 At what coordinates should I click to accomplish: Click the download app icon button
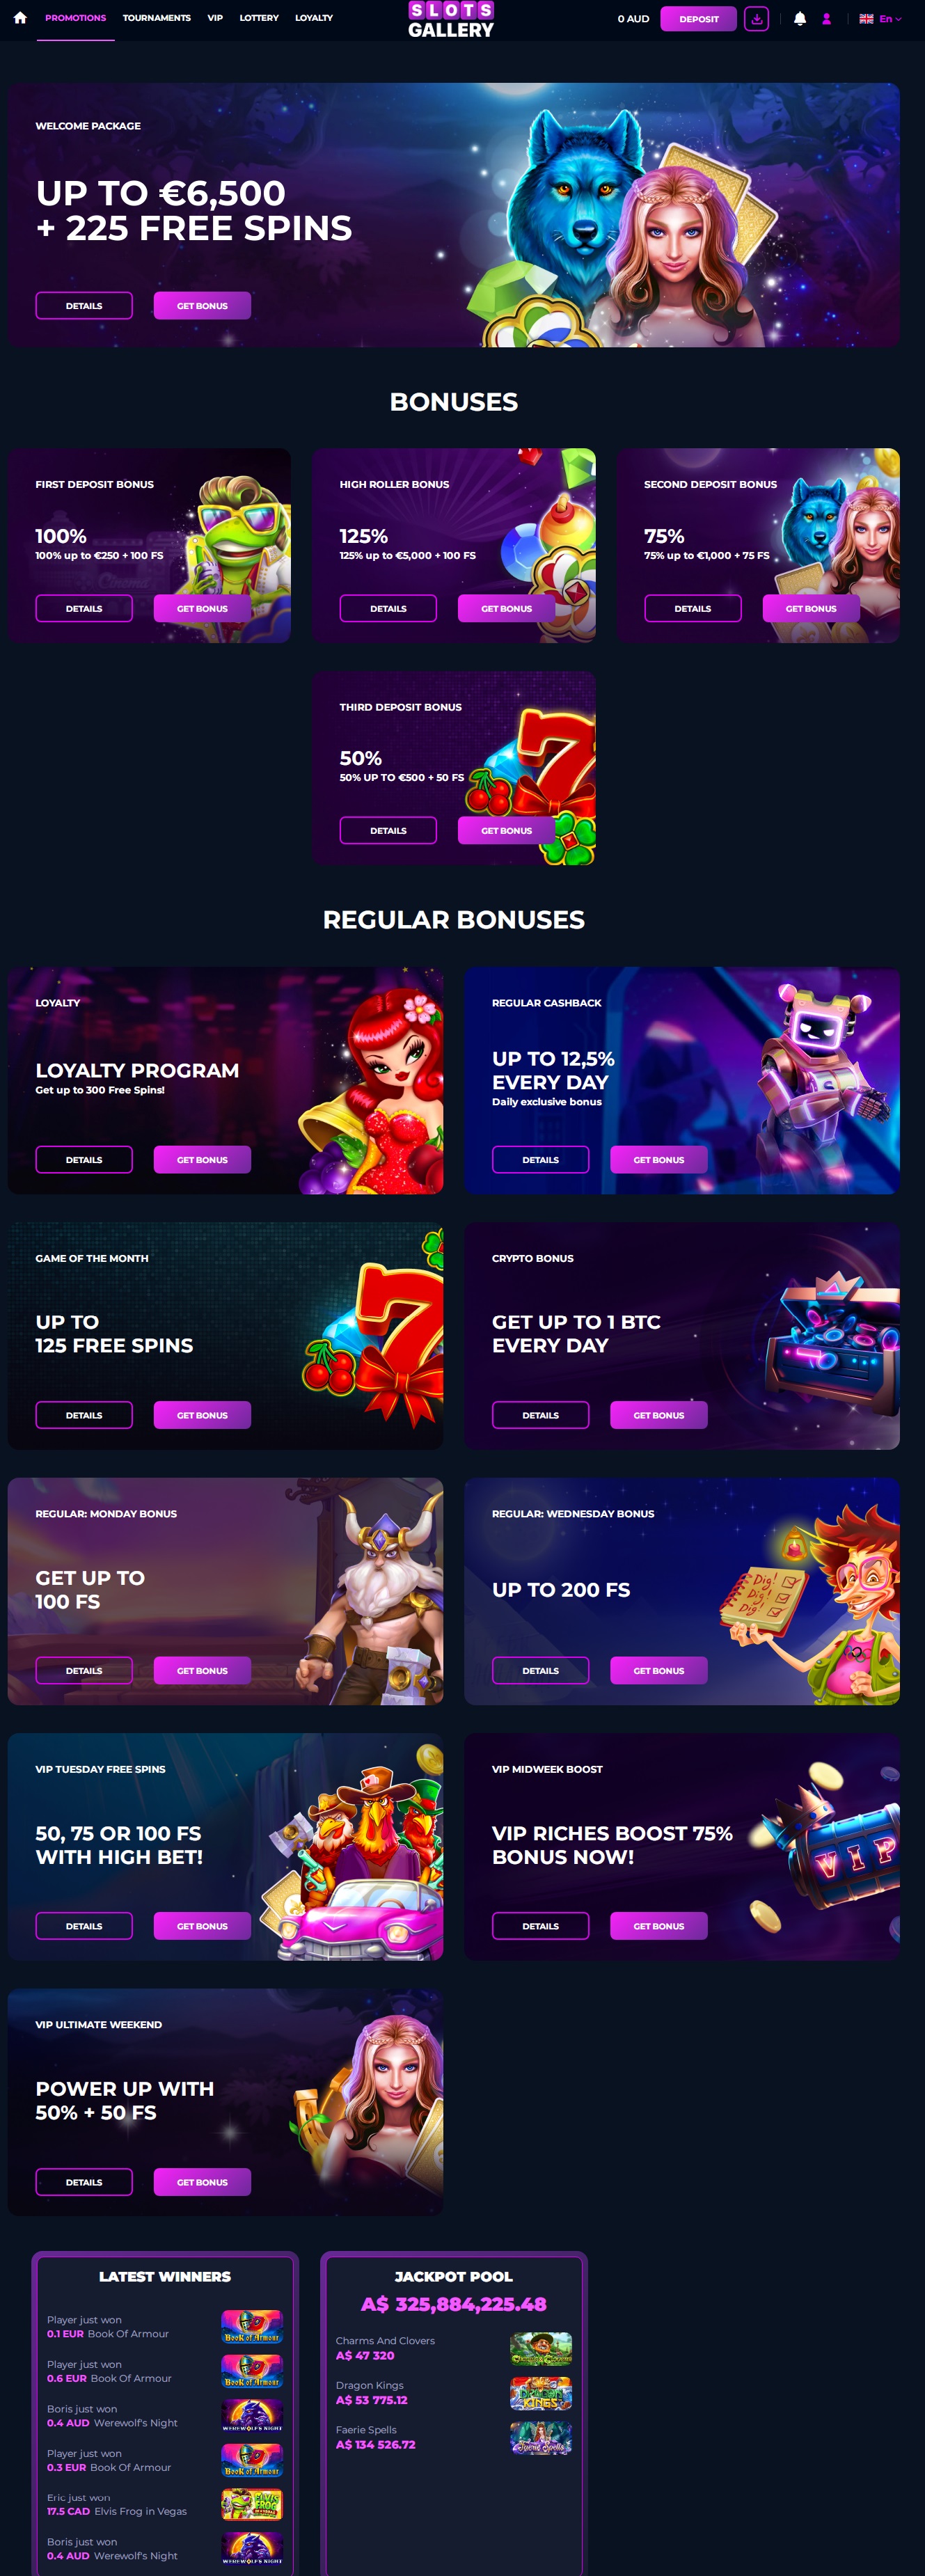pyautogui.click(x=757, y=18)
